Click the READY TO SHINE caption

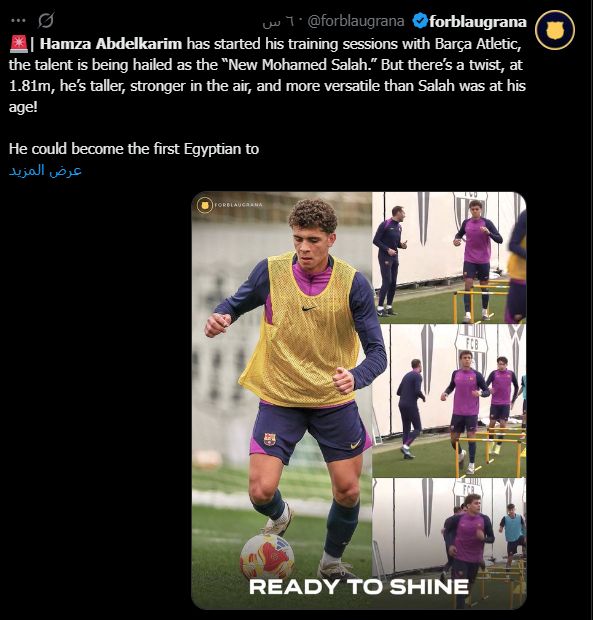[x=359, y=587]
